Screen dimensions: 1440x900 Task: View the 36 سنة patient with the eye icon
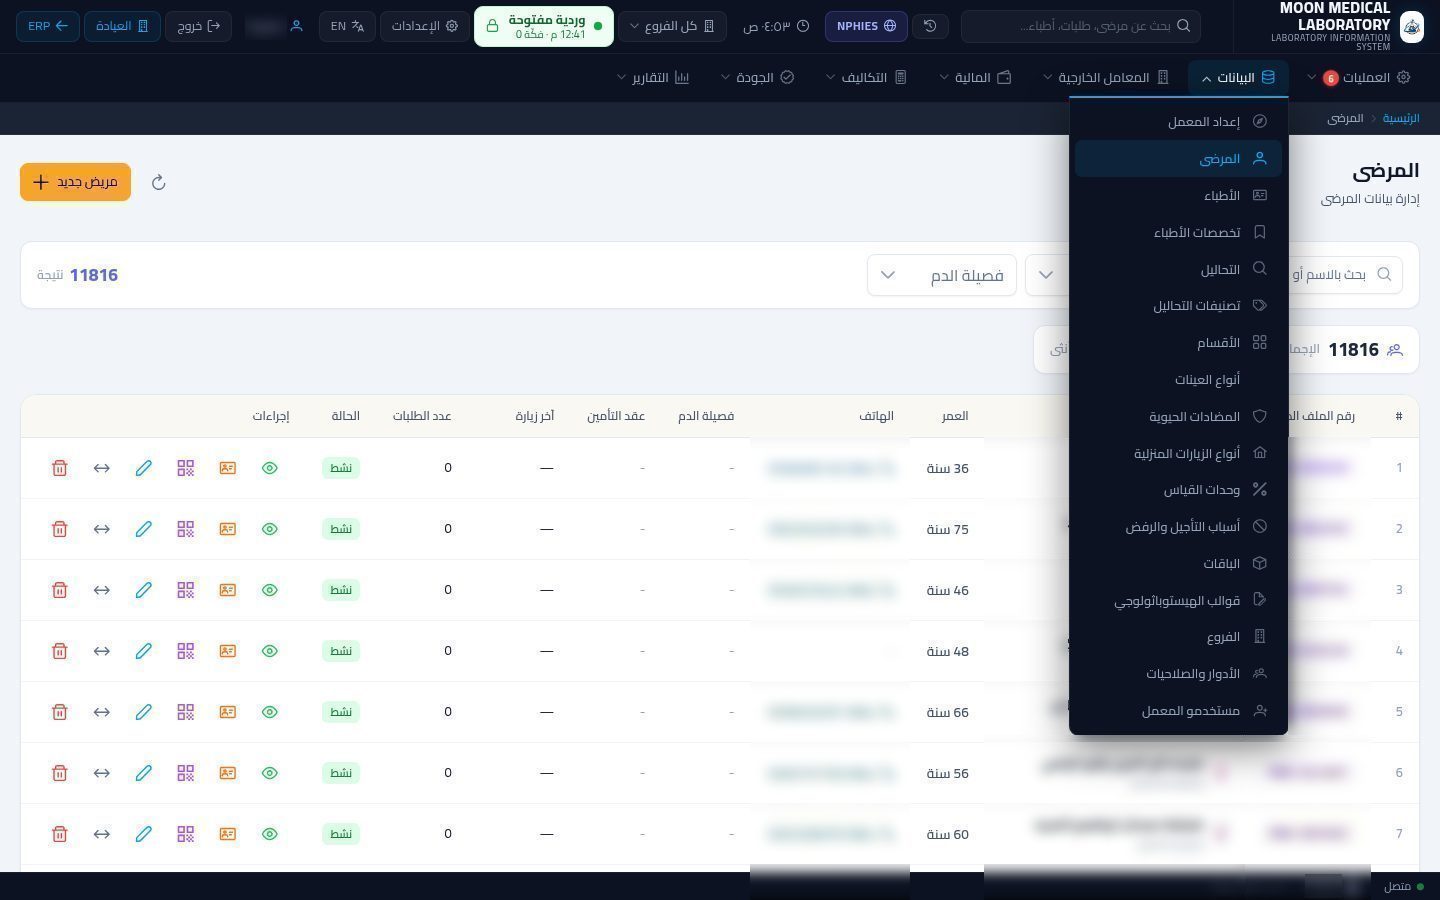click(x=270, y=468)
